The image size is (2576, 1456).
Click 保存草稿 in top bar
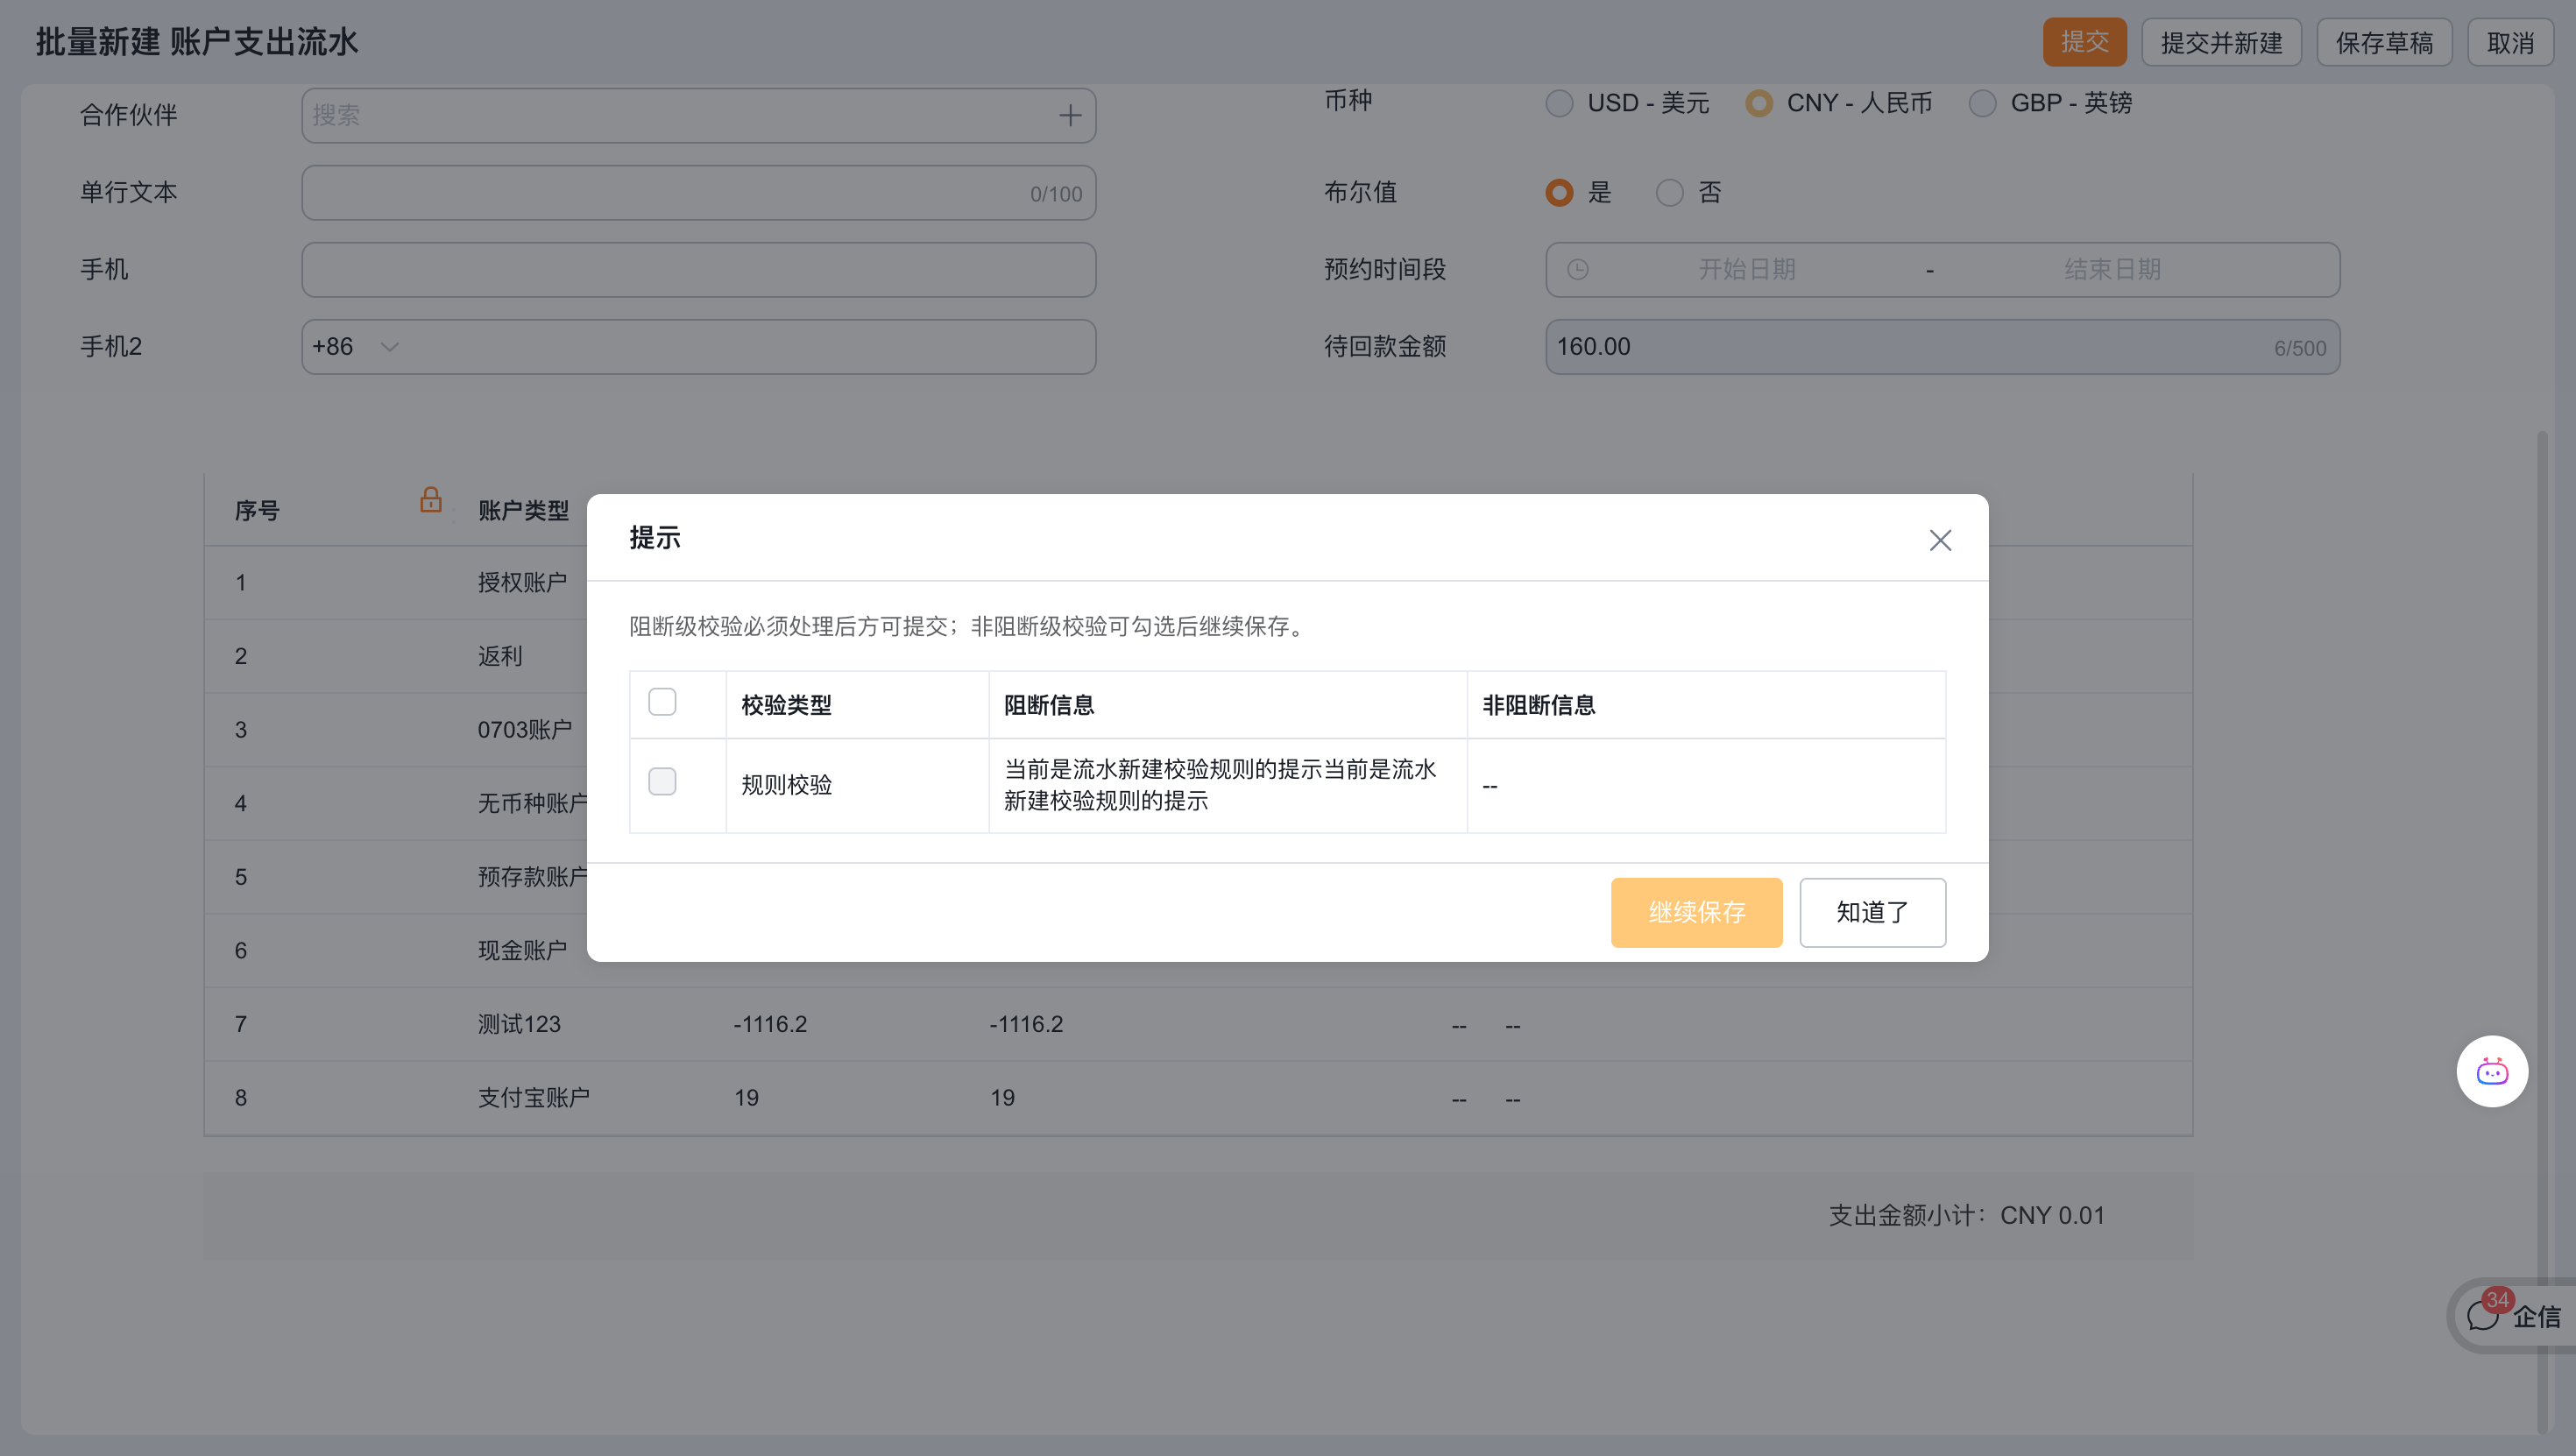(2384, 43)
